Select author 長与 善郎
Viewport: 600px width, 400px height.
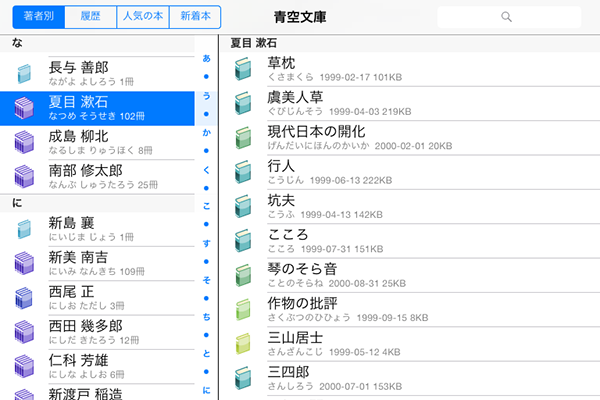click(97, 74)
